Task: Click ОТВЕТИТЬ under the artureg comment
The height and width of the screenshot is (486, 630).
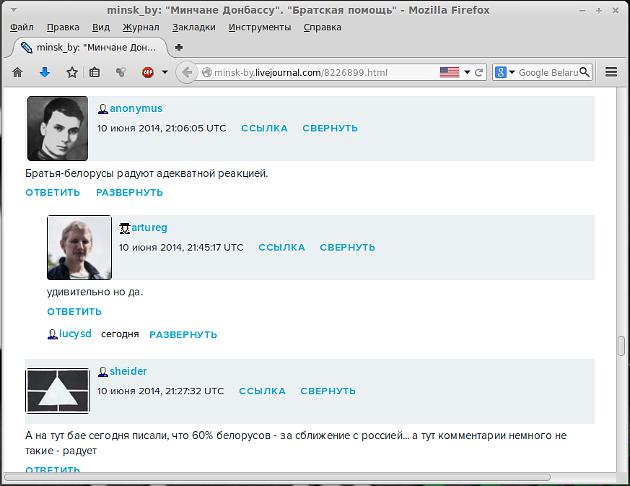Action: (74, 311)
